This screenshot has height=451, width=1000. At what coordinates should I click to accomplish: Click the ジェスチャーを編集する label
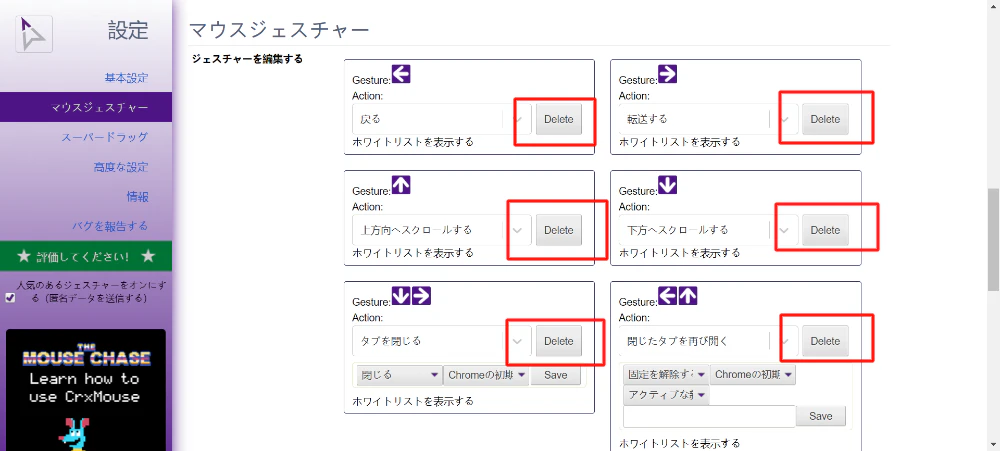point(247,59)
